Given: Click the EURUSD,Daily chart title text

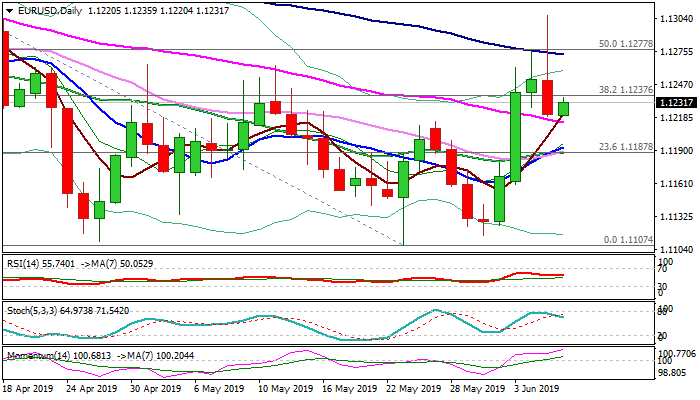Looking at the screenshot, I should point(49,8).
